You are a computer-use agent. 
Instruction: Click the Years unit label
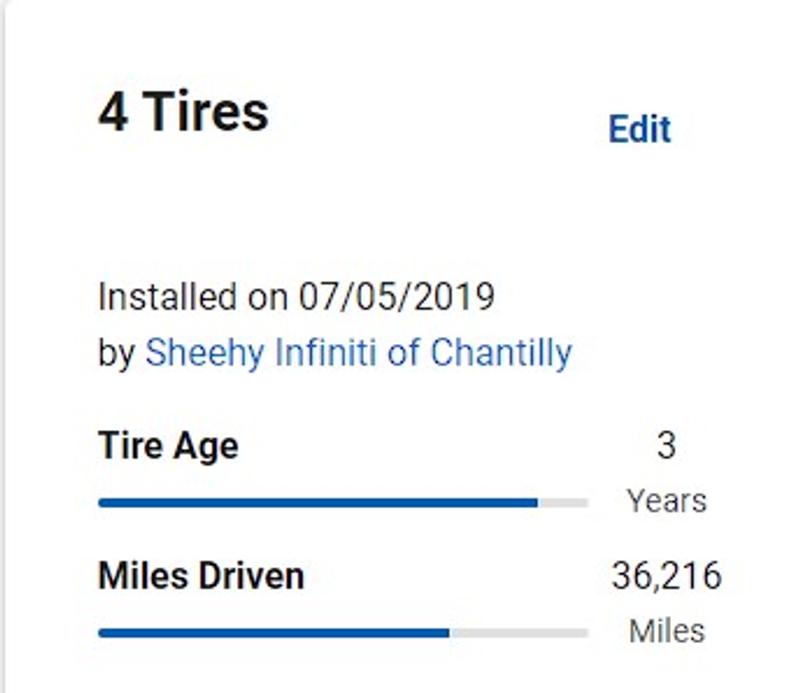pos(666,500)
